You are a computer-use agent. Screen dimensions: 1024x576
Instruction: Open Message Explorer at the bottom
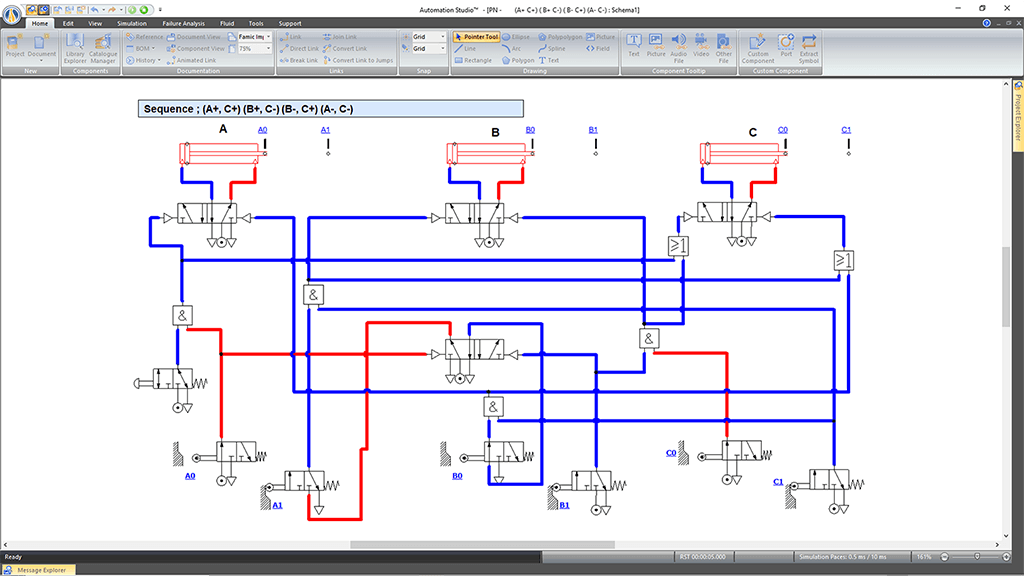point(40,570)
